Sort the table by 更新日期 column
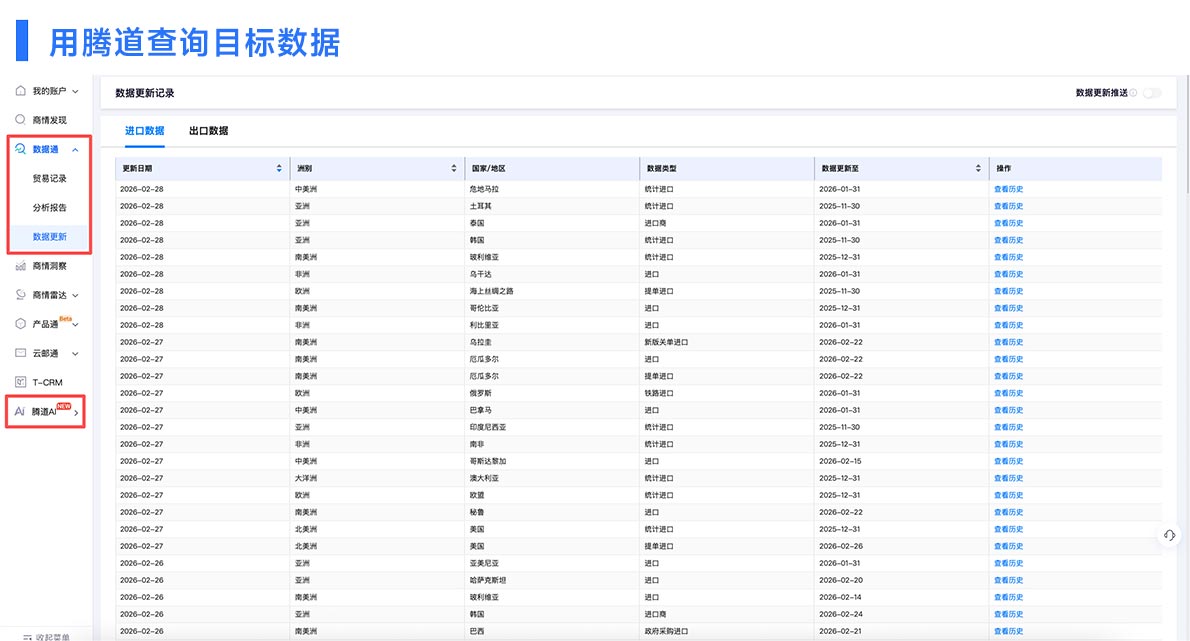Image resolution: width=1190 pixels, height=641 pixels. 280,168
